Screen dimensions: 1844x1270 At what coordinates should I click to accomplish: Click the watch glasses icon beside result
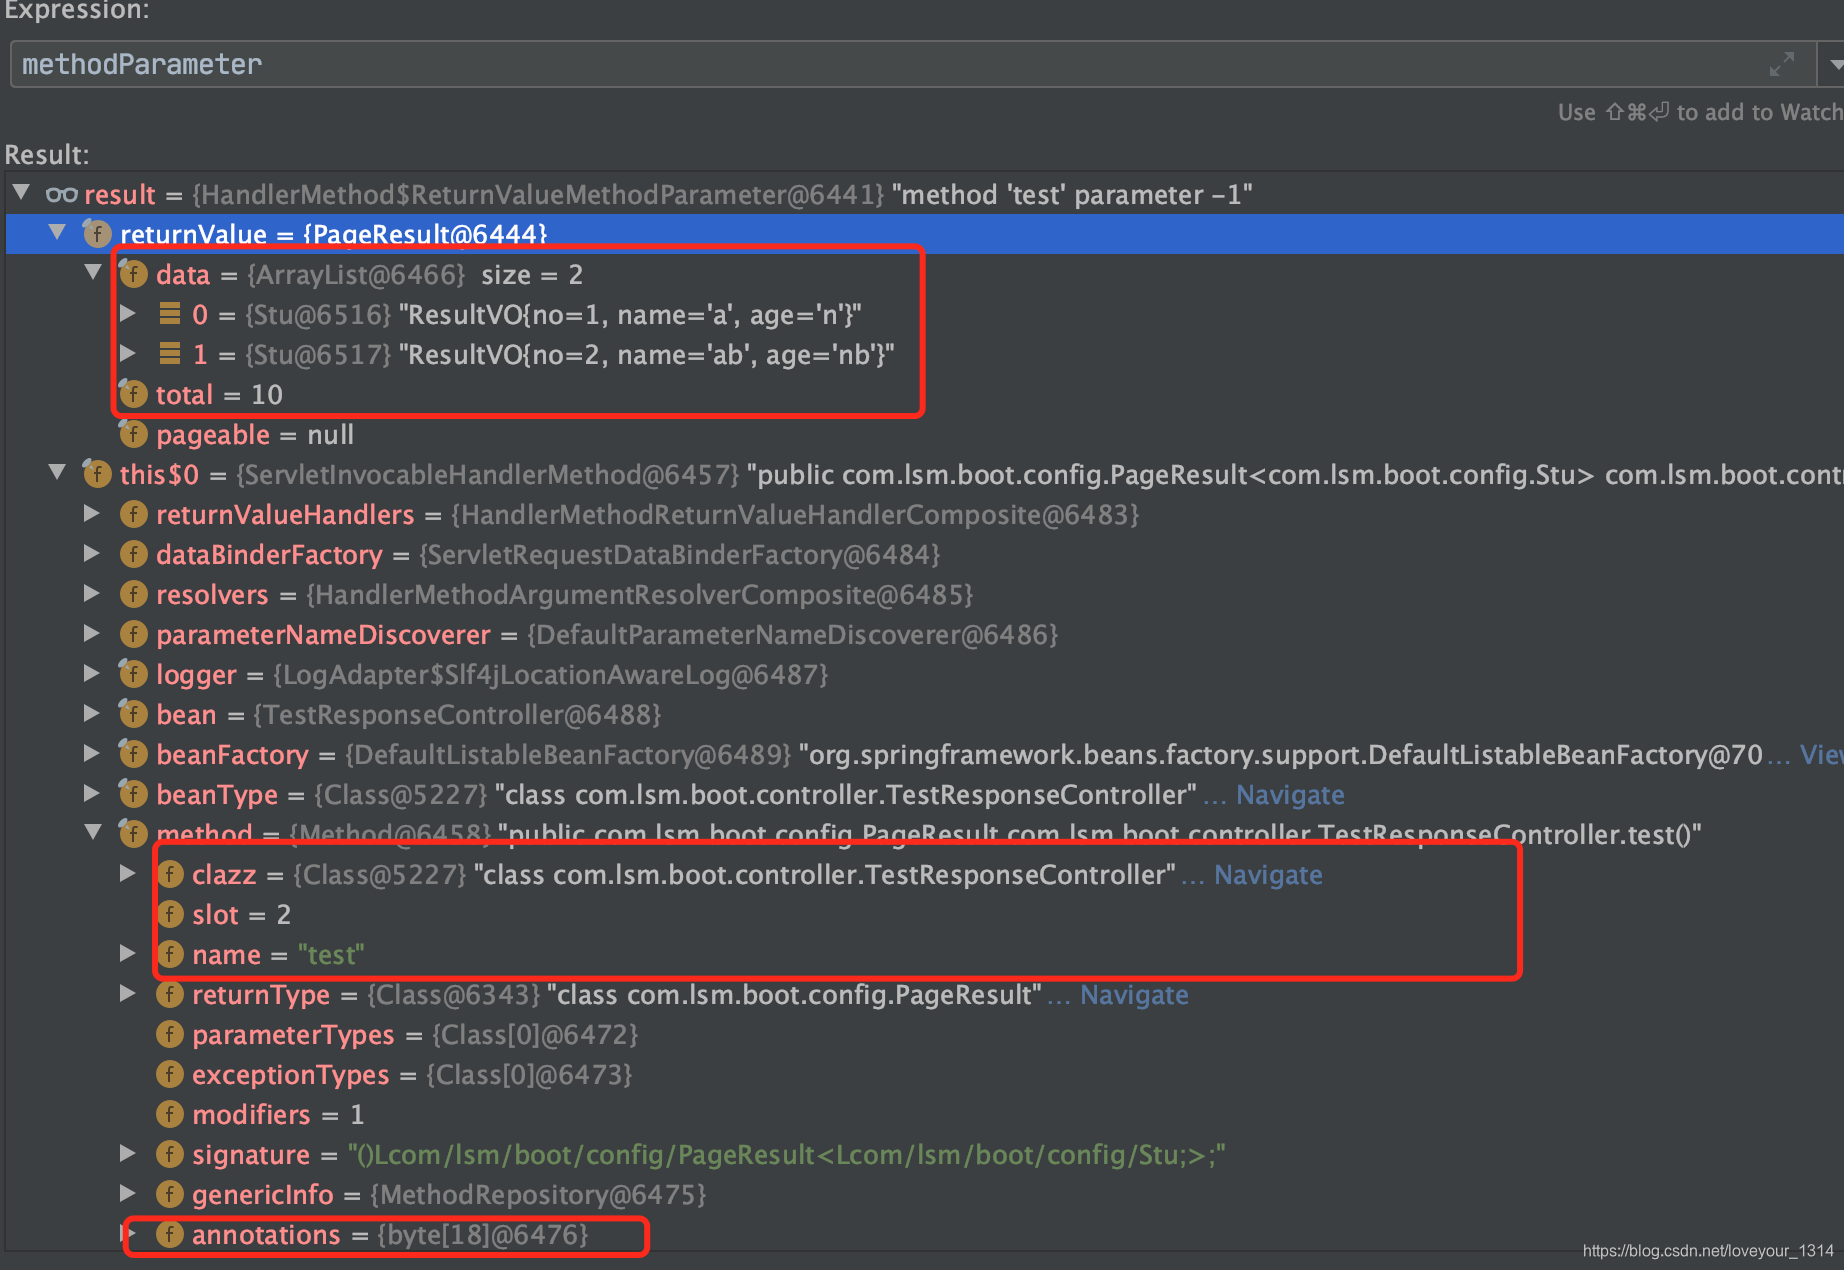click(62, 194)
